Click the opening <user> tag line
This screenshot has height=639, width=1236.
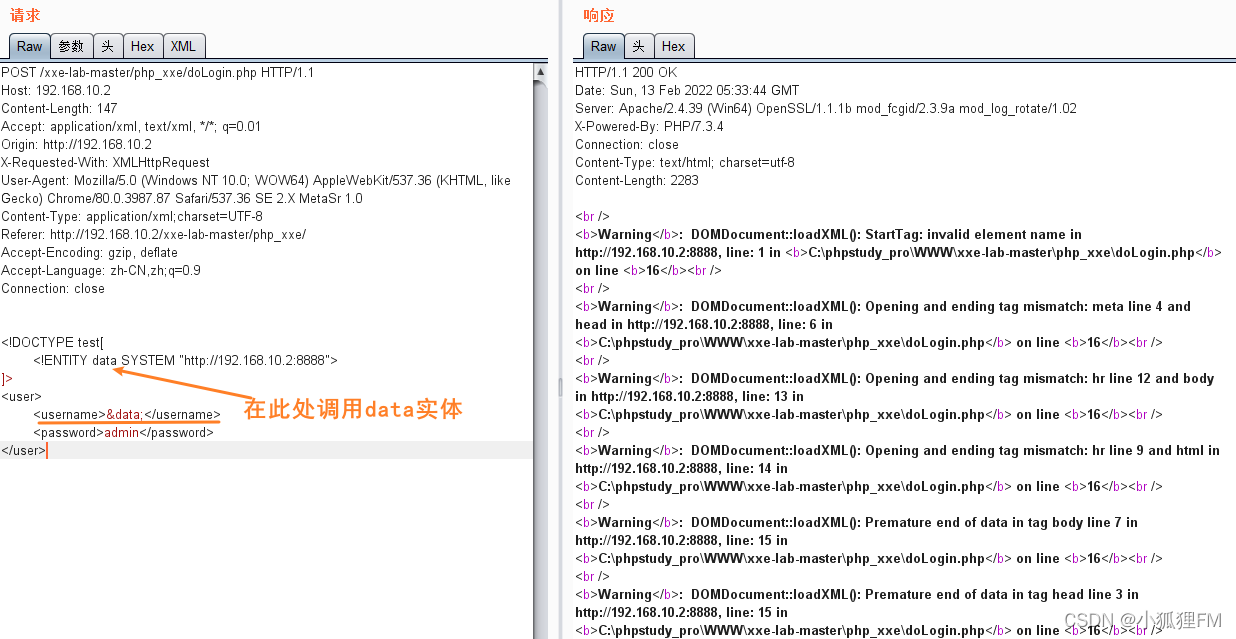click(x=21, y=397)
